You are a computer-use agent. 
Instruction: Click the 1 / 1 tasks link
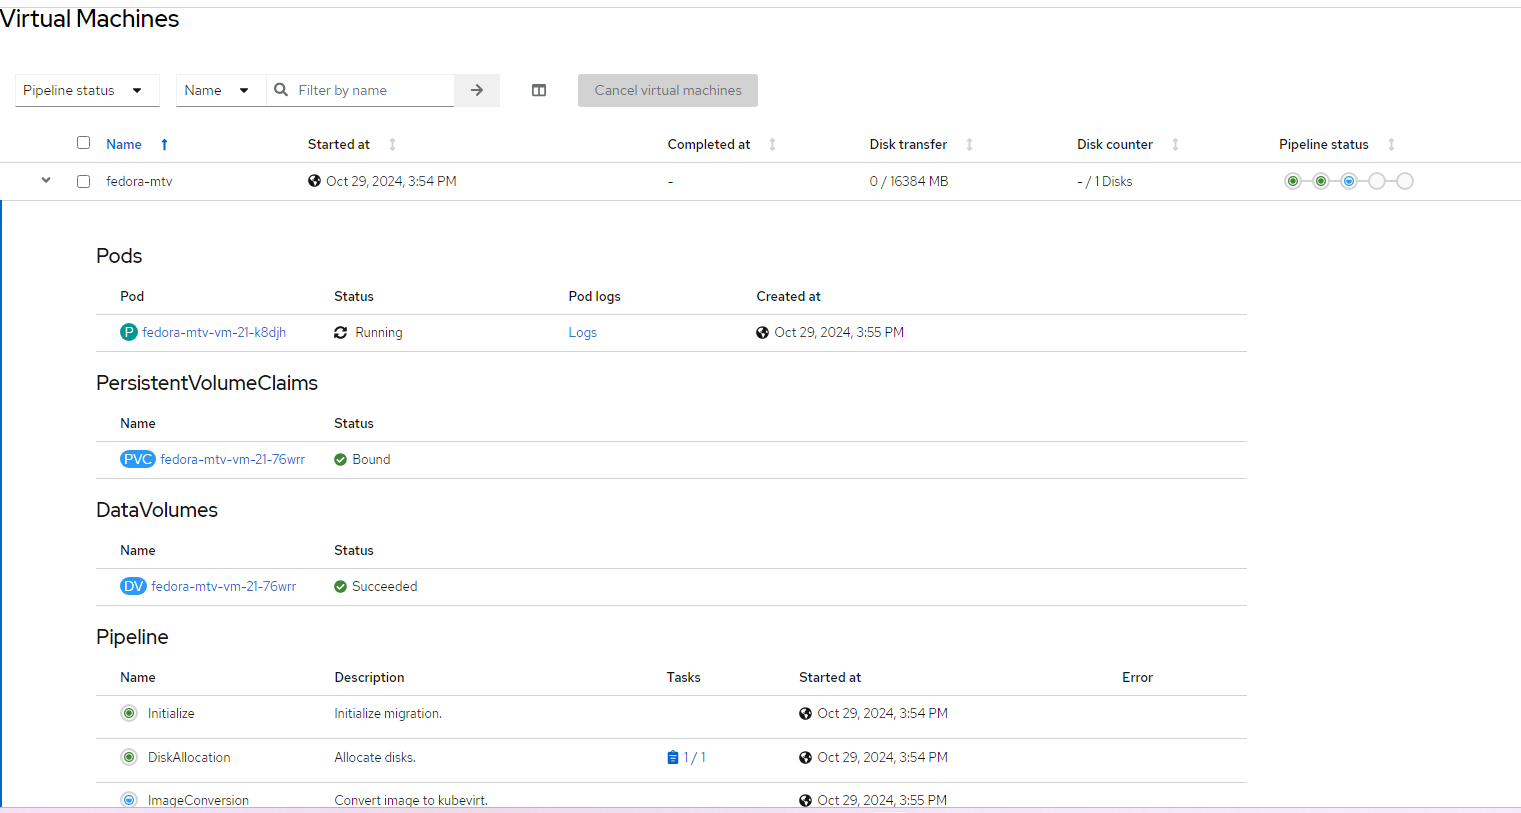point(695,757)
